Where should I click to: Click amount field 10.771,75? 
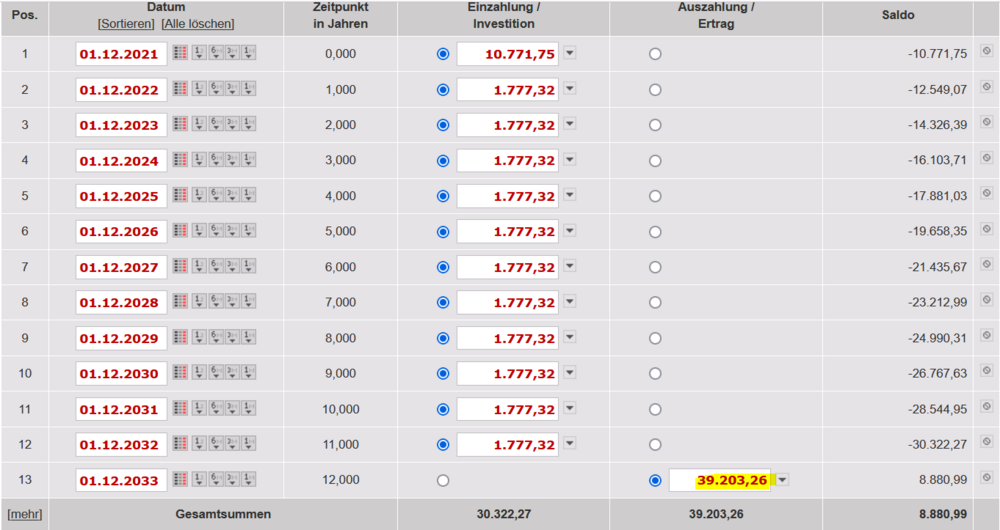click(508, 54)
